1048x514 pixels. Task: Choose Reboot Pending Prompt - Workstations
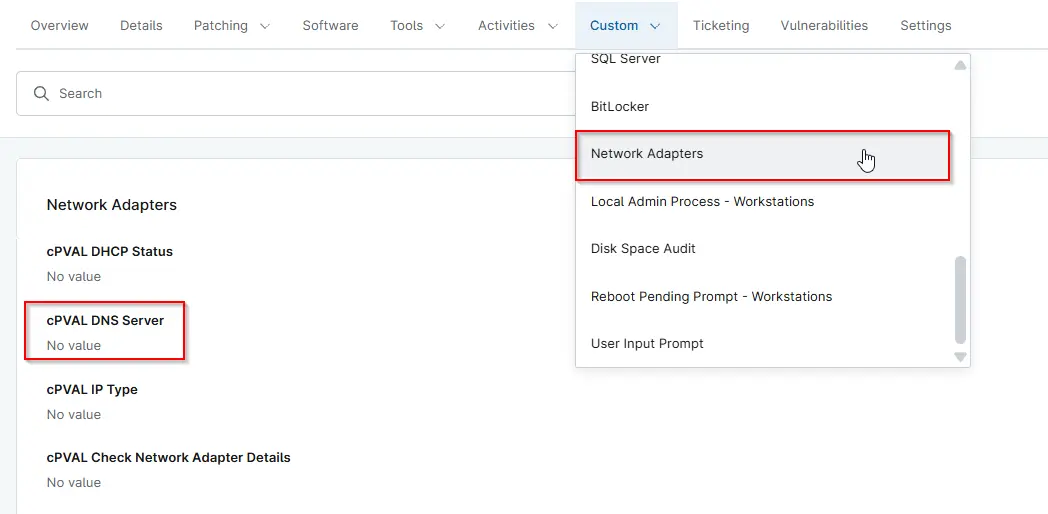[x=711, y=296]
